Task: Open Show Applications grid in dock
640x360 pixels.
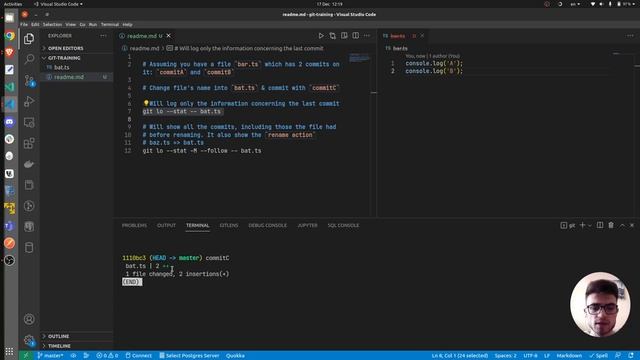Action: coord(9,351)
